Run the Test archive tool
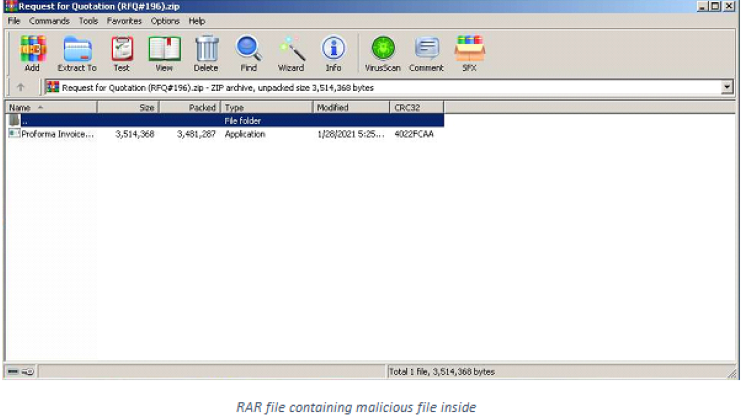 click(x=122, y=54)
